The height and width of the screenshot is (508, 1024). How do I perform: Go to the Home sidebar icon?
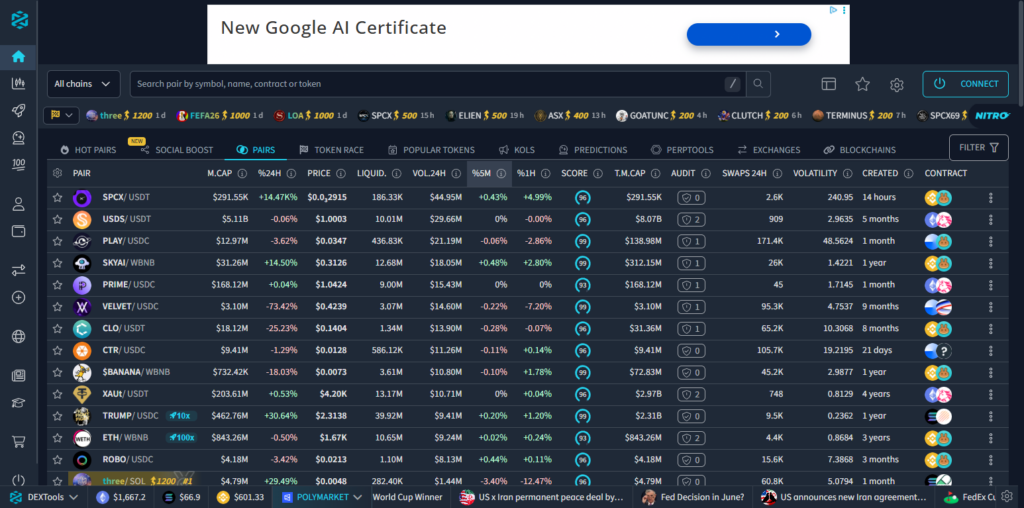[18, 56]
